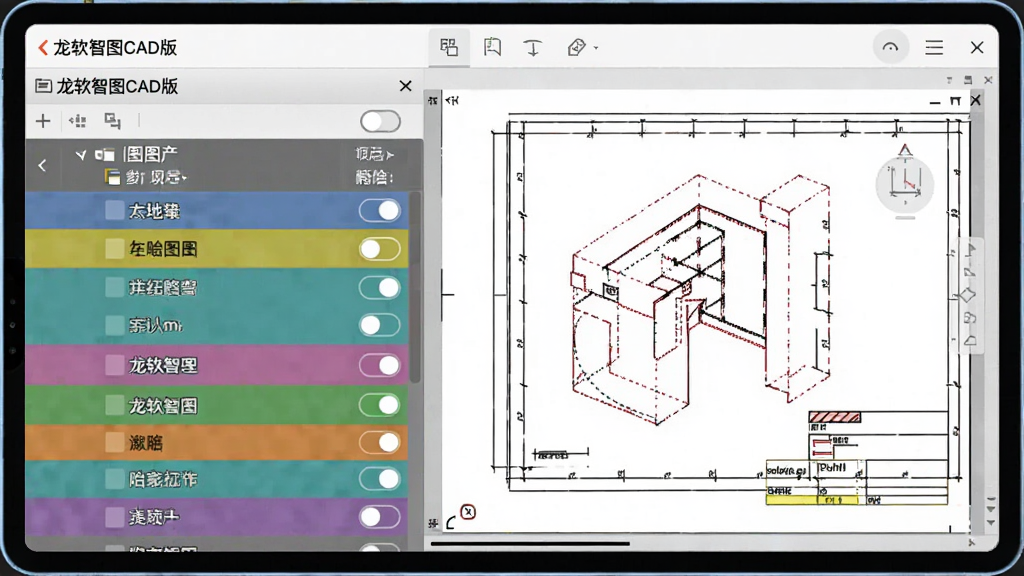
Task: Click the yellow title block cell in drawing
Action: [812, 500]
